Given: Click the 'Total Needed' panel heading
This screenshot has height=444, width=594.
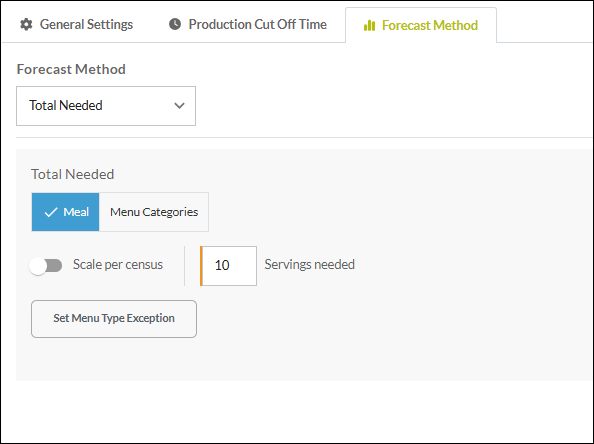Looking at the screenshot, I should click(x=72, y=174).
